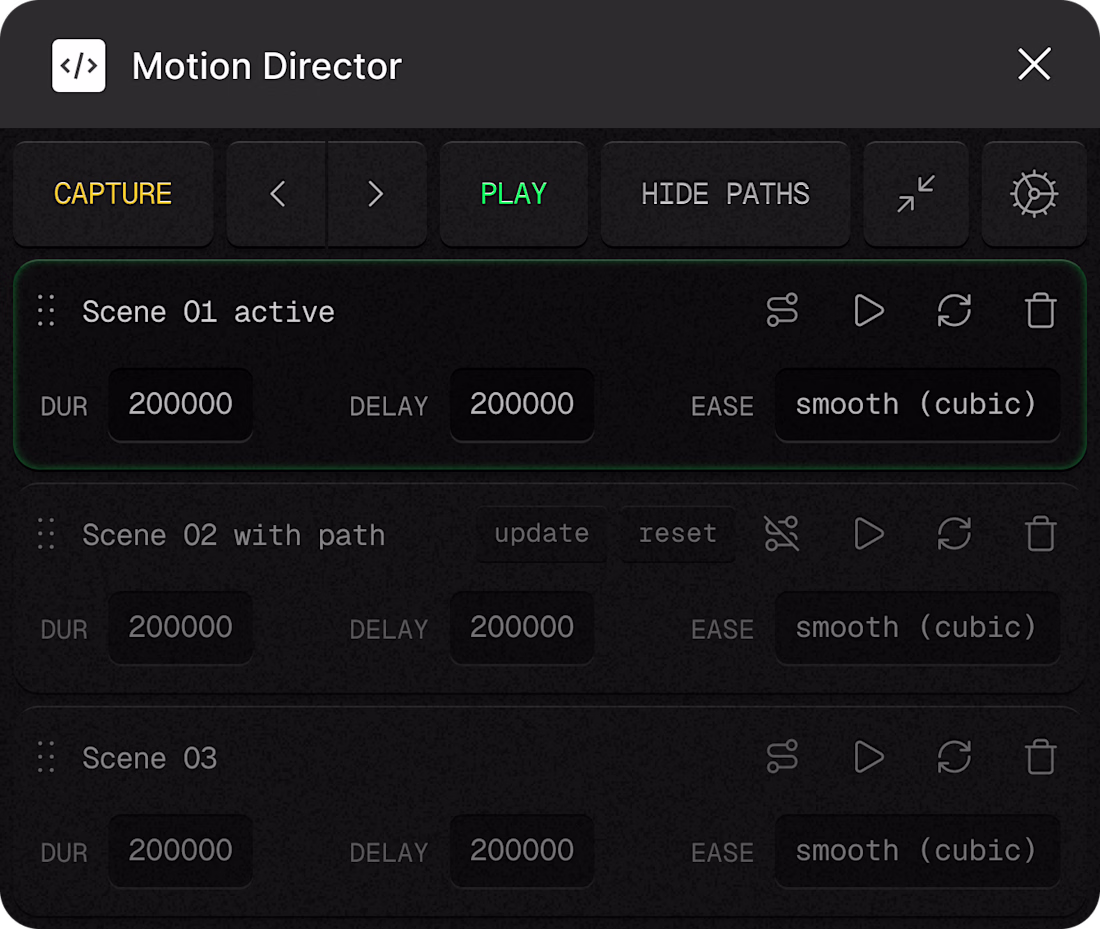Click the update button on Scene 02
The width and height of the screenshot is (1100, 929).
click(x=541, y=534)
